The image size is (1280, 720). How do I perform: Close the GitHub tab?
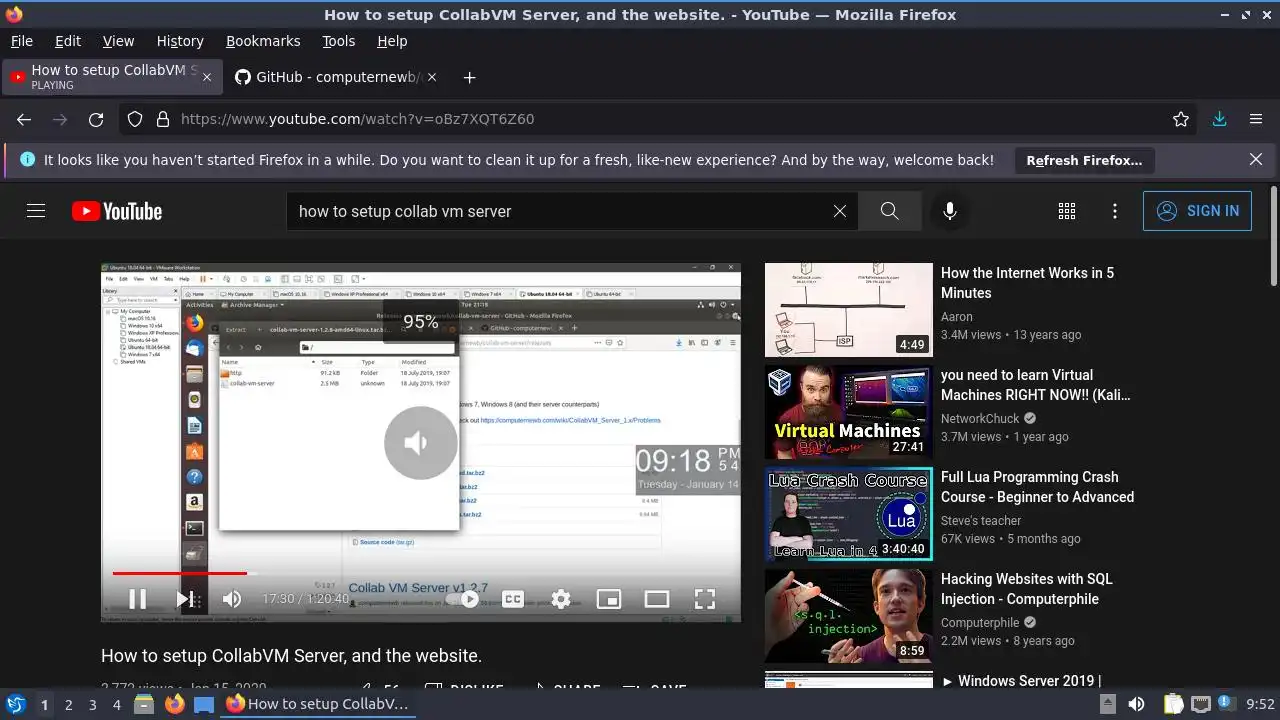point(433,77)
